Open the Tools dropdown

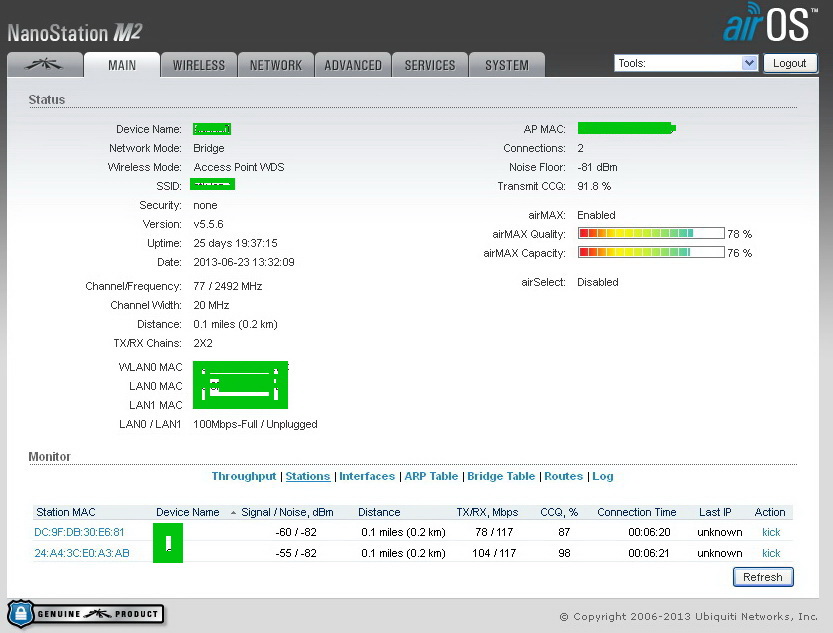click(x=686, y=63)
